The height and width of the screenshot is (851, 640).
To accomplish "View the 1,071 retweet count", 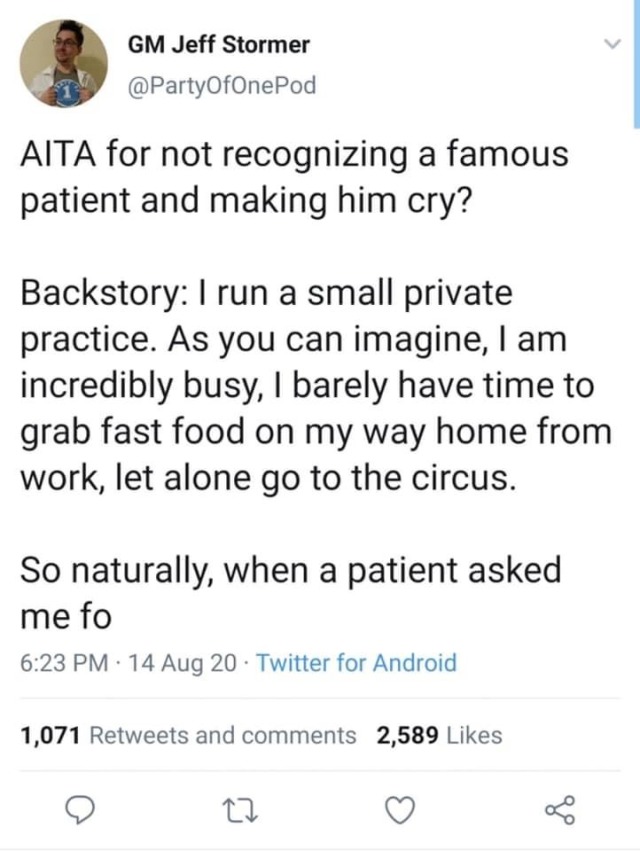I will click(x=51, y=736).
